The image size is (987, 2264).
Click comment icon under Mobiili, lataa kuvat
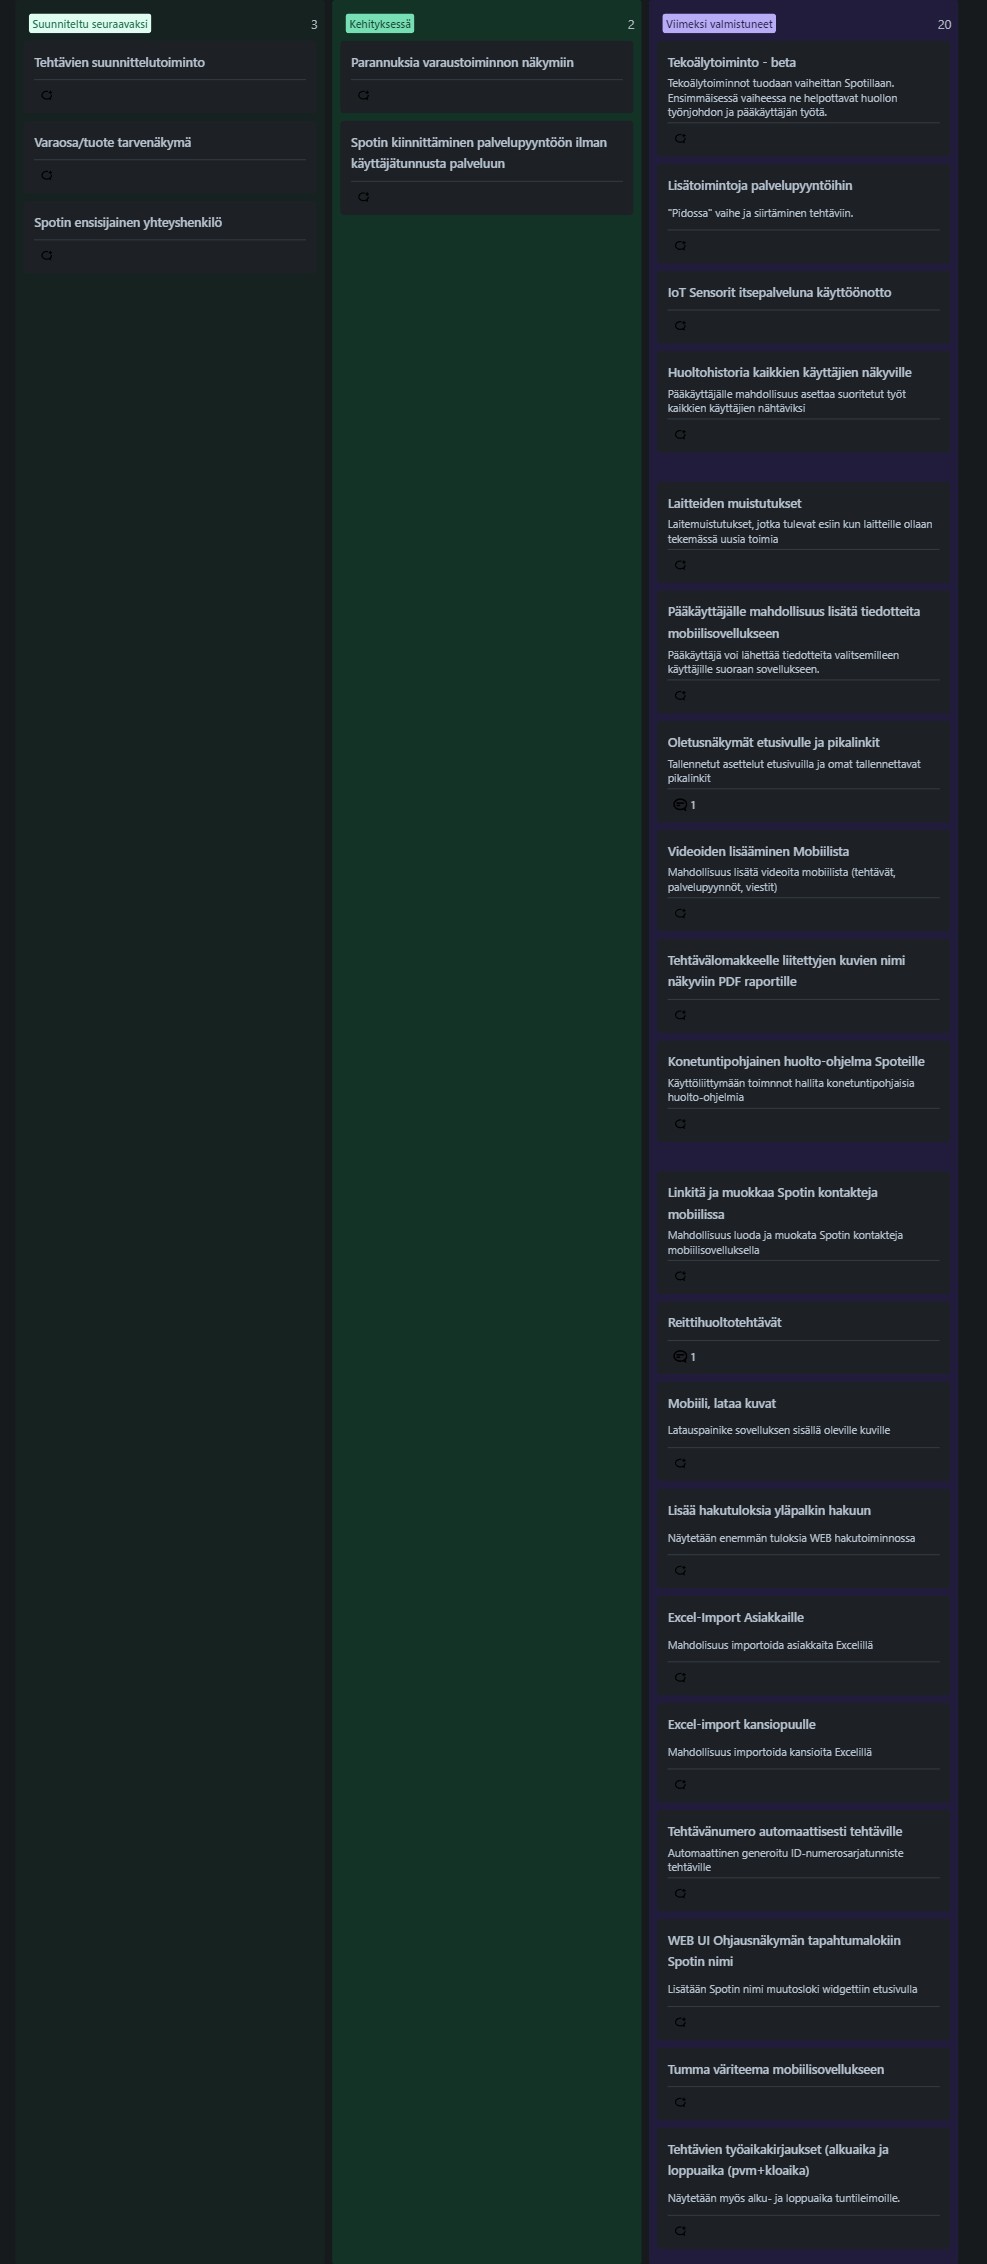tap(680, 1463)
